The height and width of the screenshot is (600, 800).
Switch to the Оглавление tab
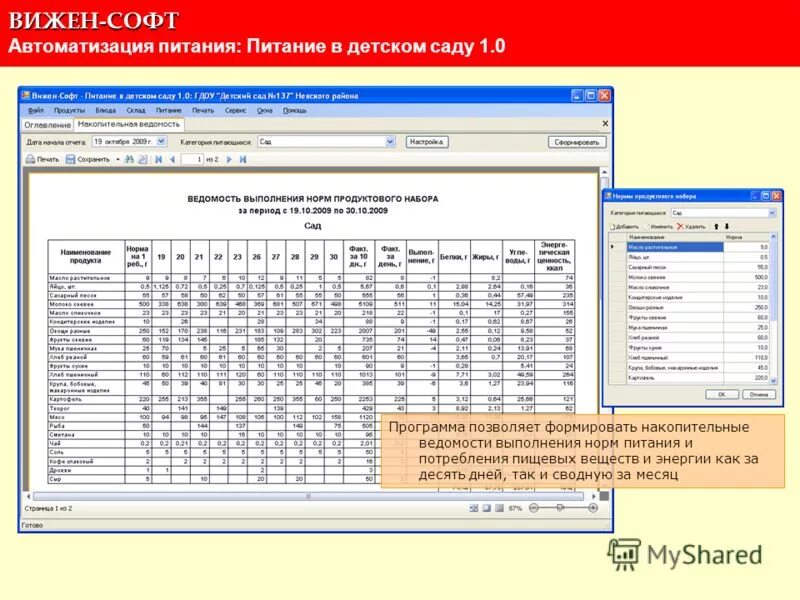(x=47, y=124)
